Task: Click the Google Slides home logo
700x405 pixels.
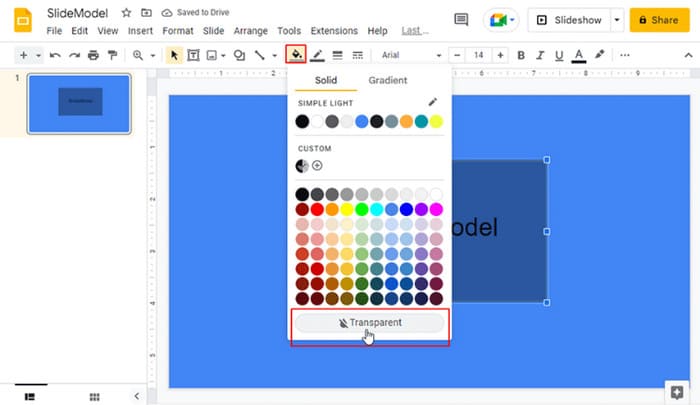Action: pyautogui.click(x=23, y=20)
